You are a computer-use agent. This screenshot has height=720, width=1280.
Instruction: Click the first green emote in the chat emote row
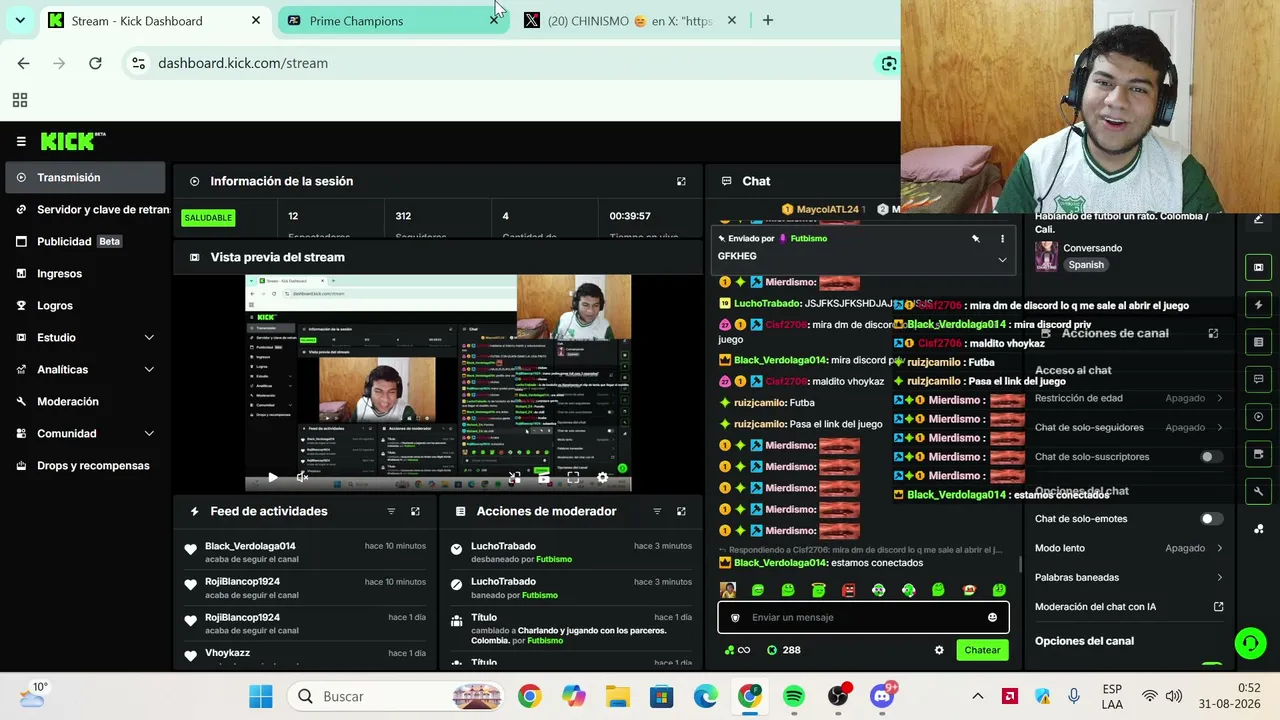pos(758,590)
